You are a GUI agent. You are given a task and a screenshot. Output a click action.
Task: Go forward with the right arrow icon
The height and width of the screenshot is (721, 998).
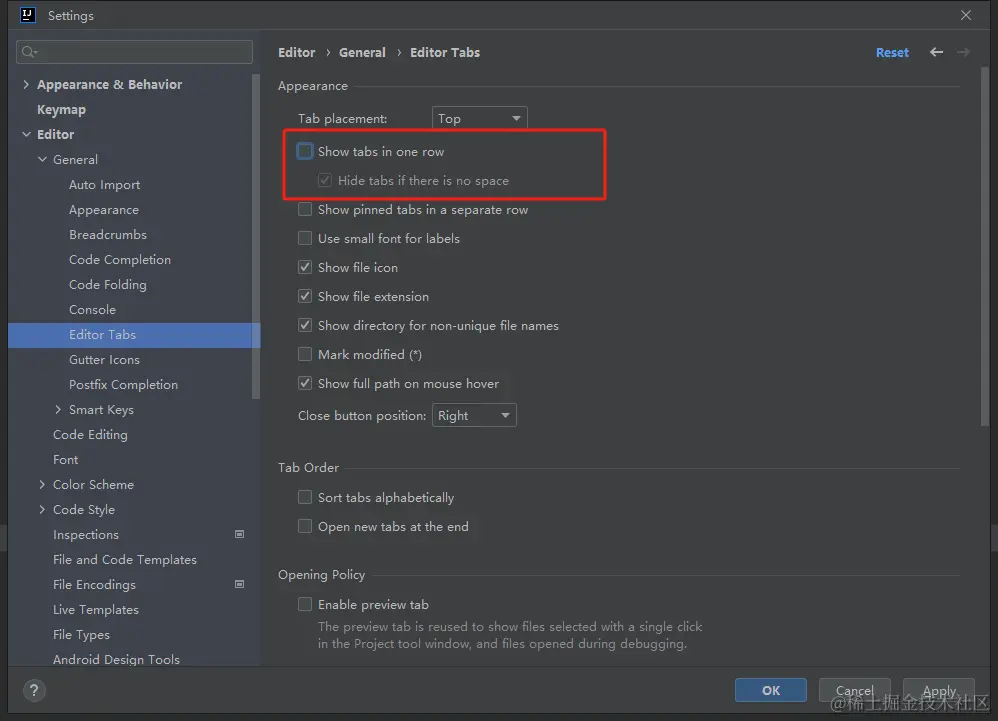click(x=963, y=52)
